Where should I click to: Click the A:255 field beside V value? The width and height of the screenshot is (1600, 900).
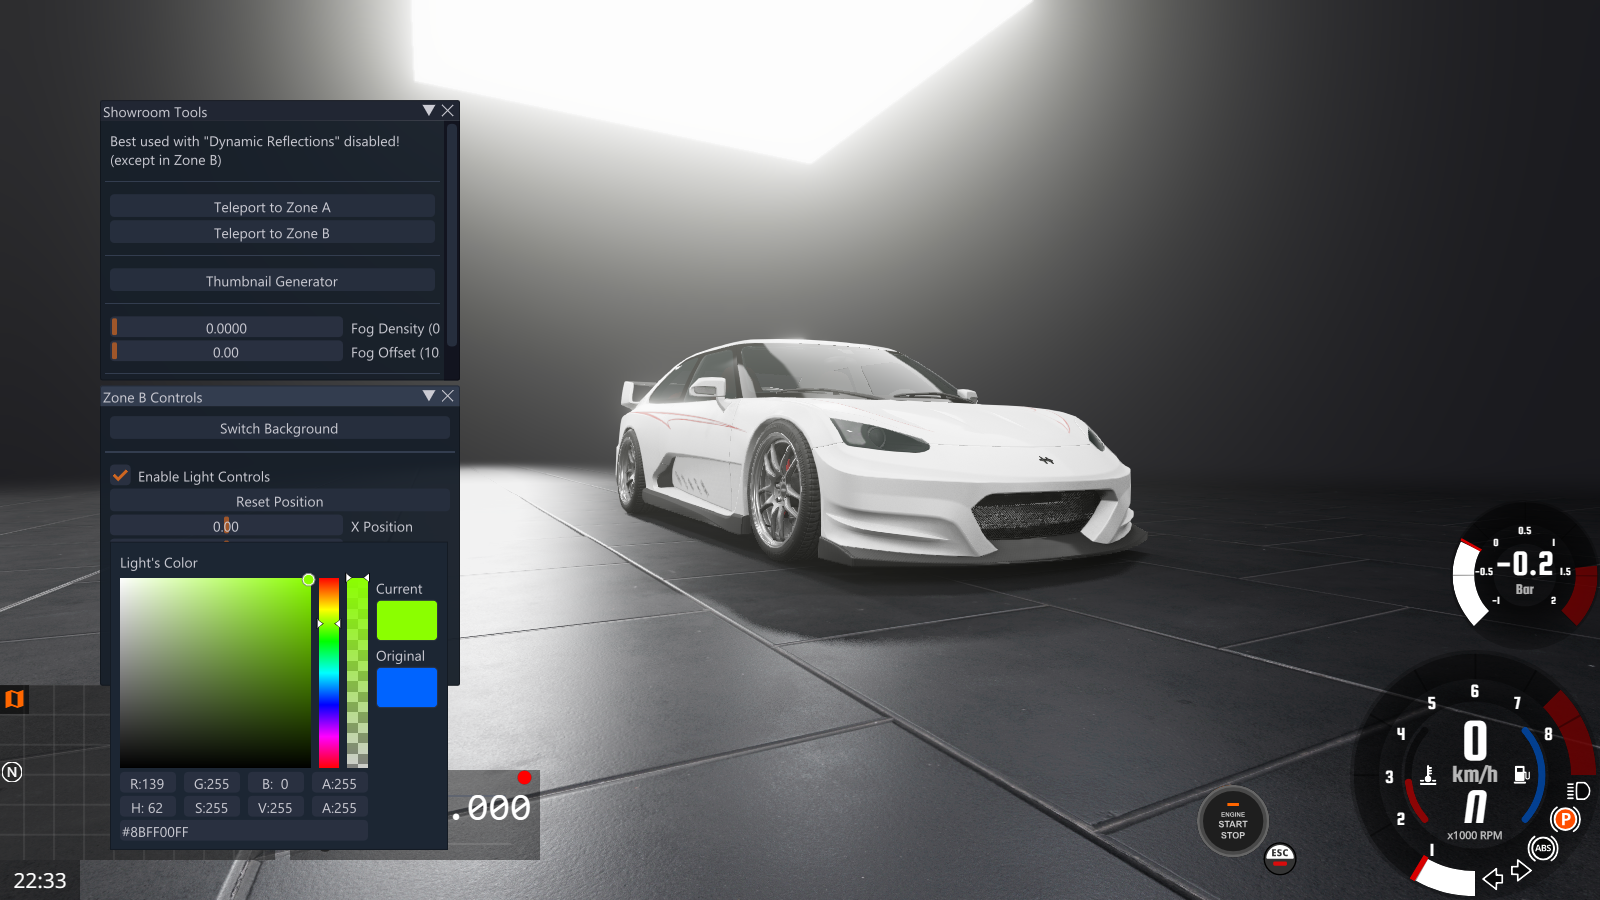(340, 808)
